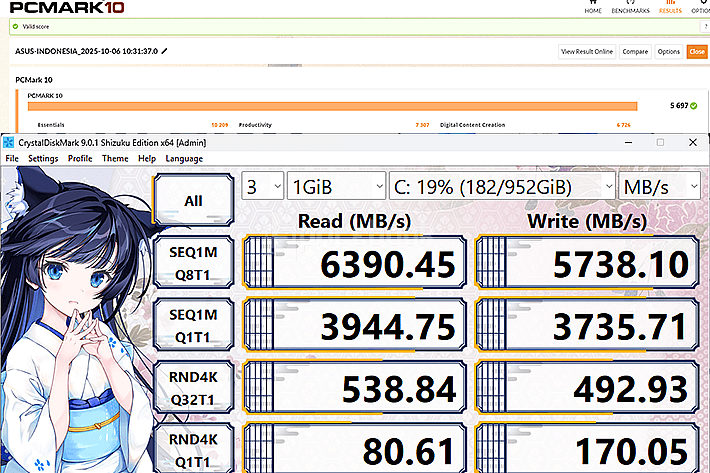The width and height of the screenshot is (710, 473).
Task: Open the HOME icon in PCMark 10
Action: click(592, 7)
